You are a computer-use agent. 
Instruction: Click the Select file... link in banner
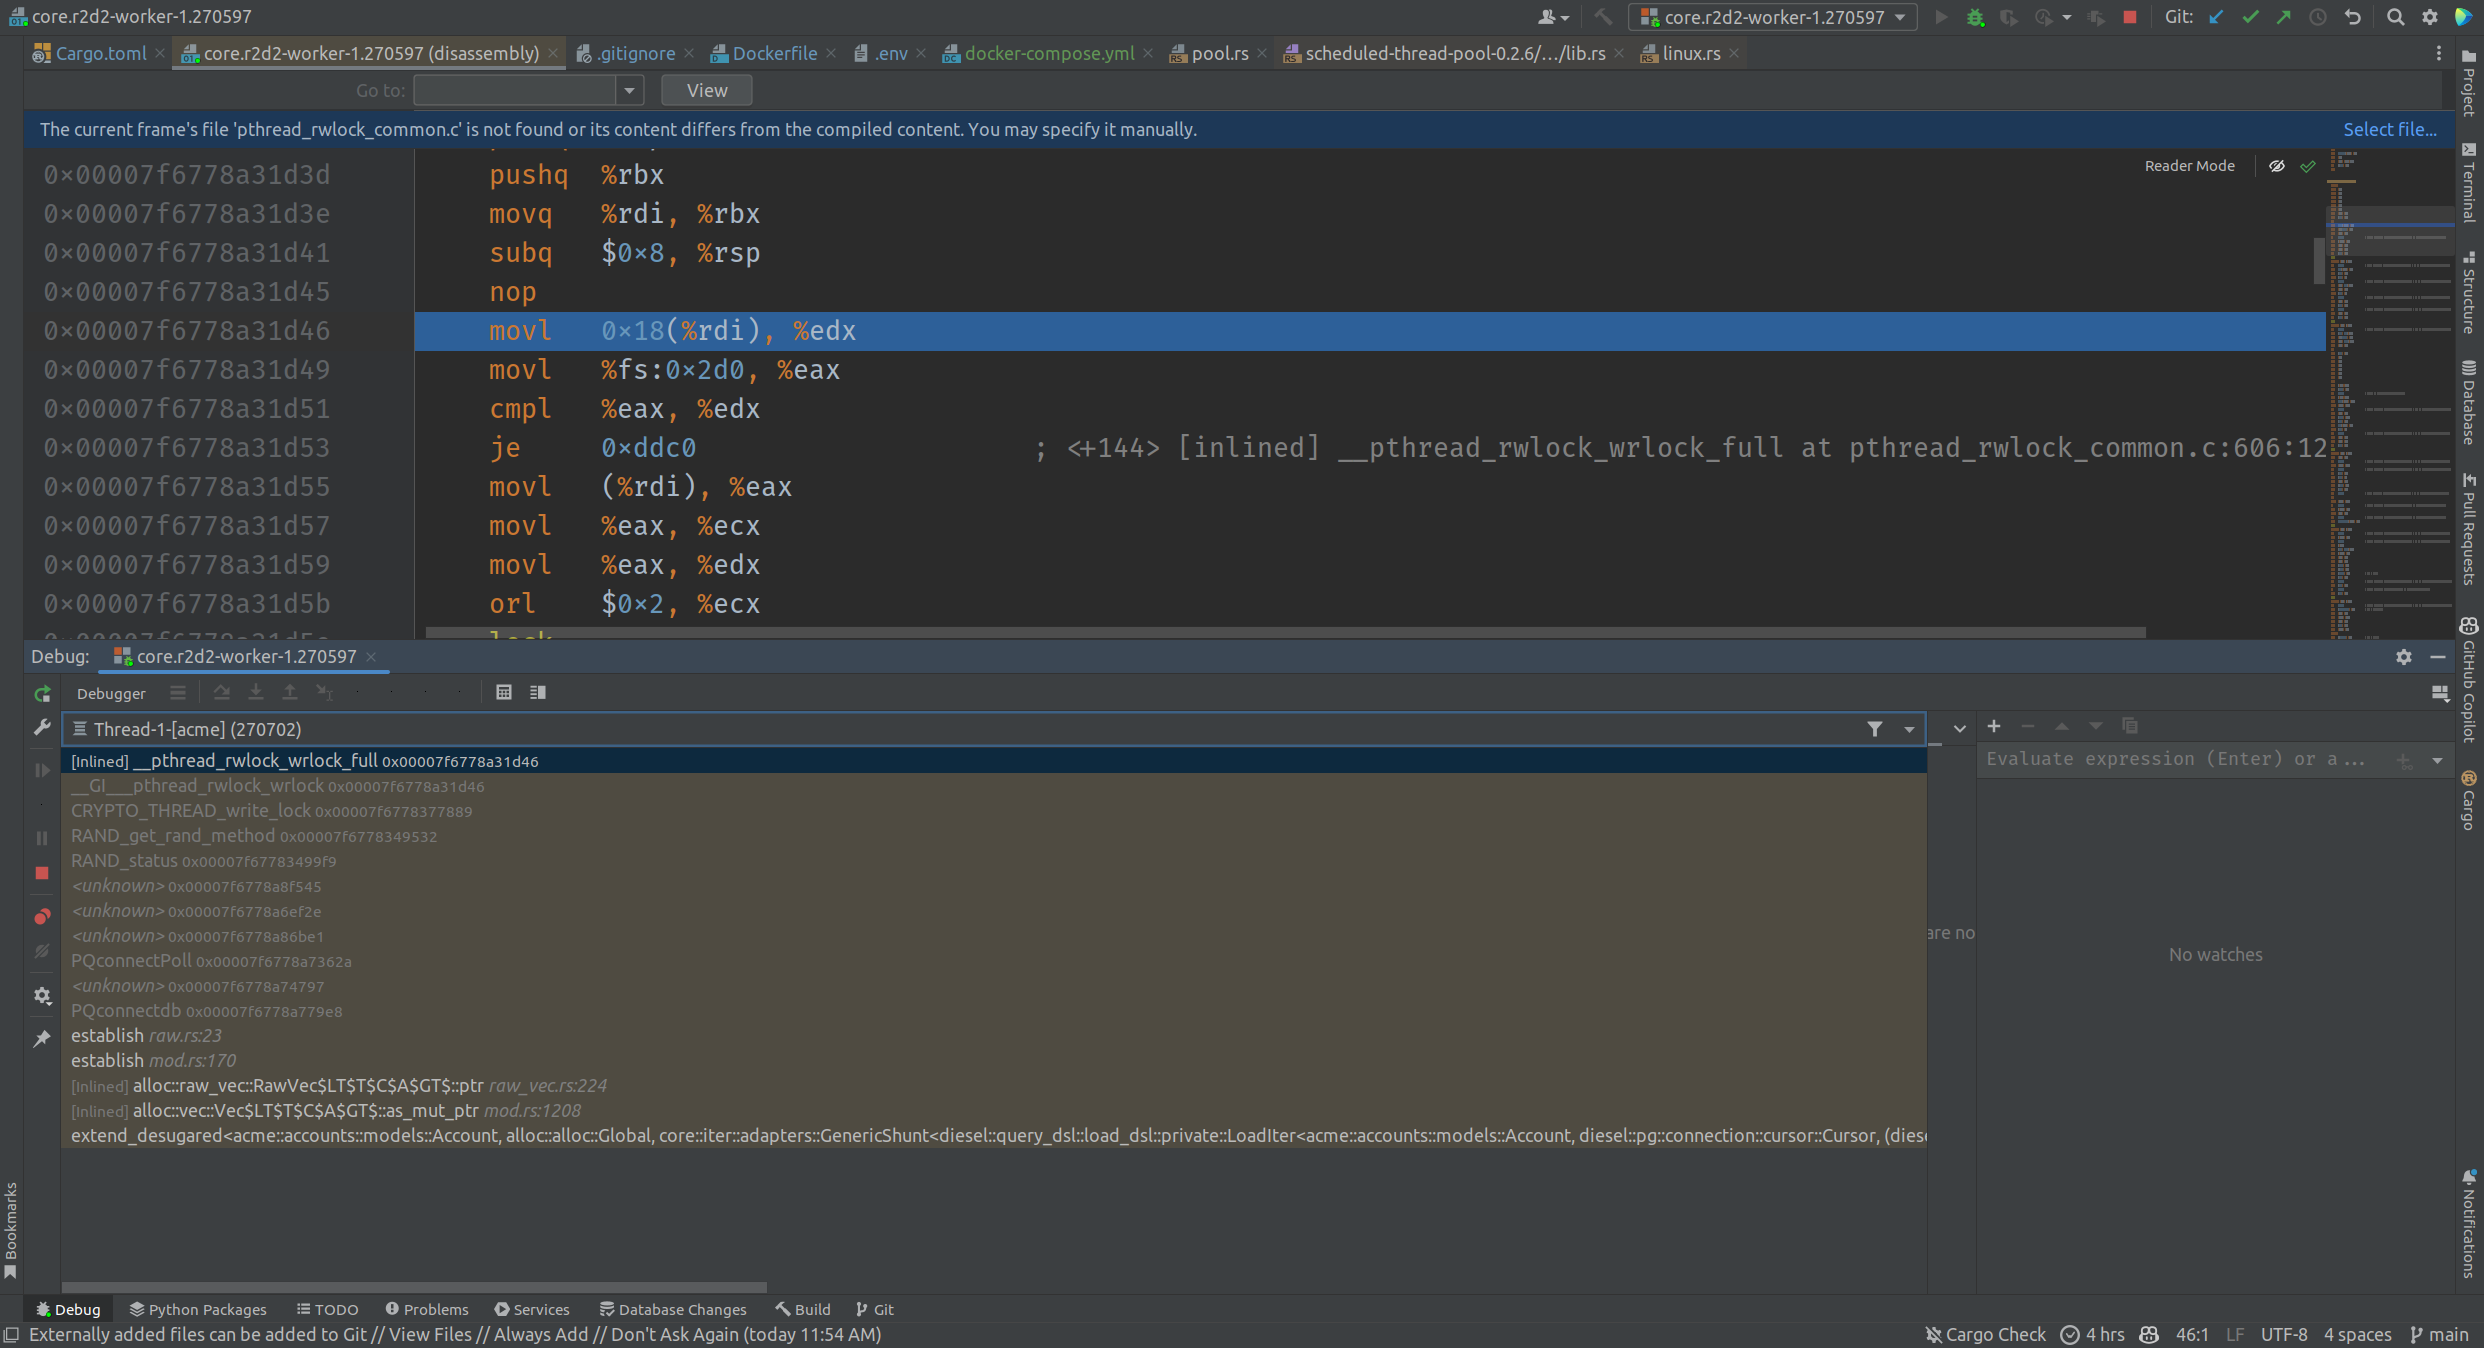pyautogui.click(x=2389, y=129)
